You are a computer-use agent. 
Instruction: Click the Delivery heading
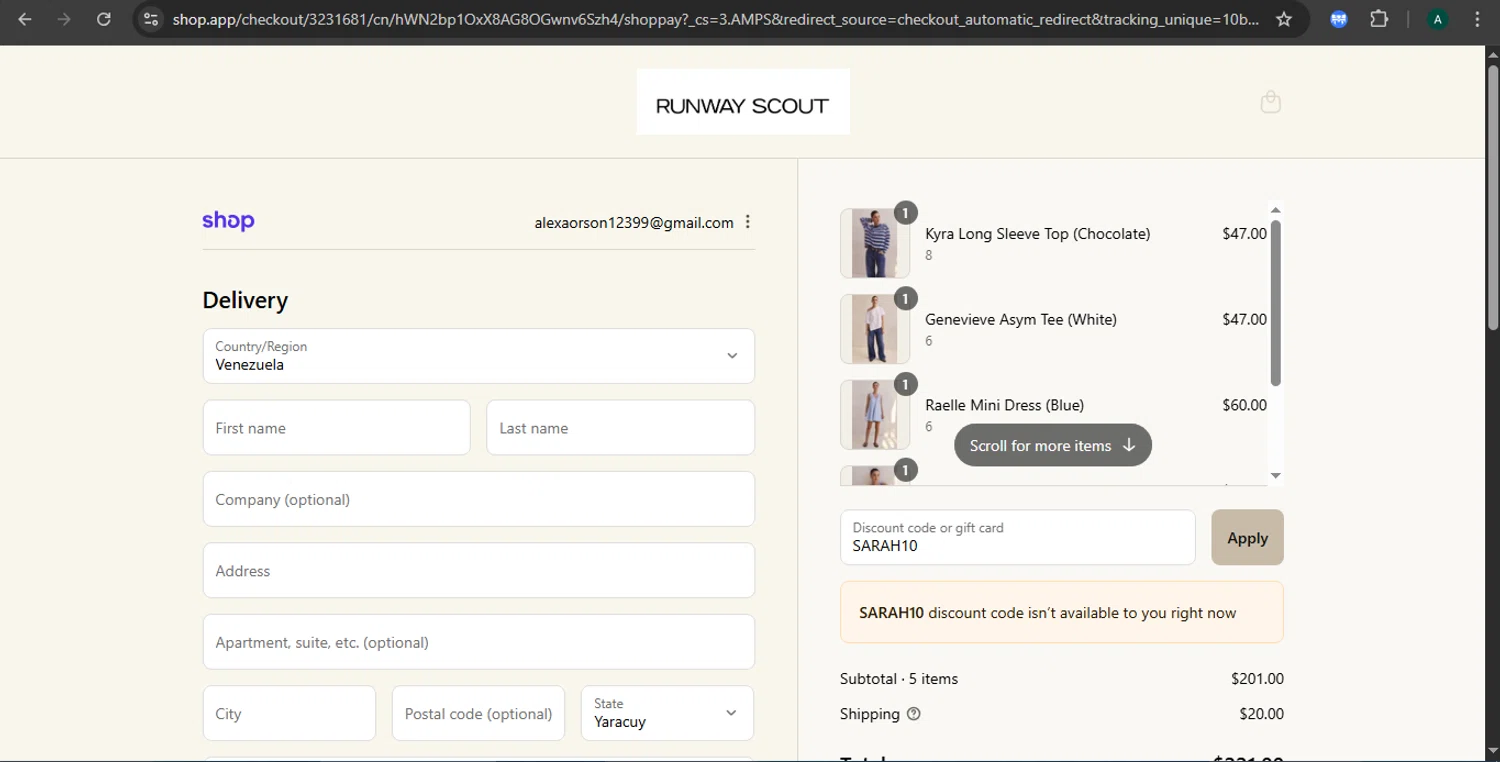tap(245, 300)
